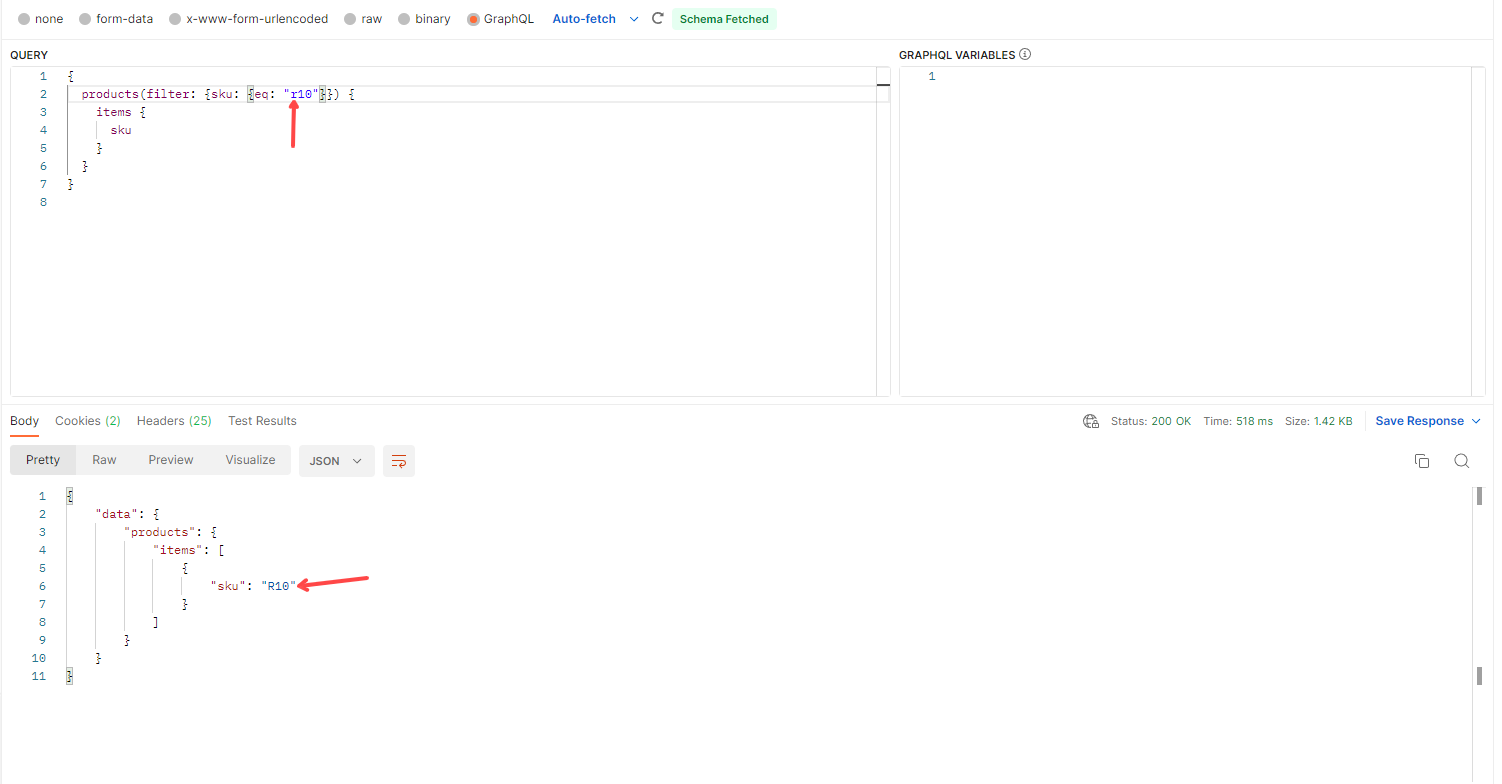This screenshot has width=1502, height=784.
Task: Click the copy response icon
Action: tap(1422, 461)
